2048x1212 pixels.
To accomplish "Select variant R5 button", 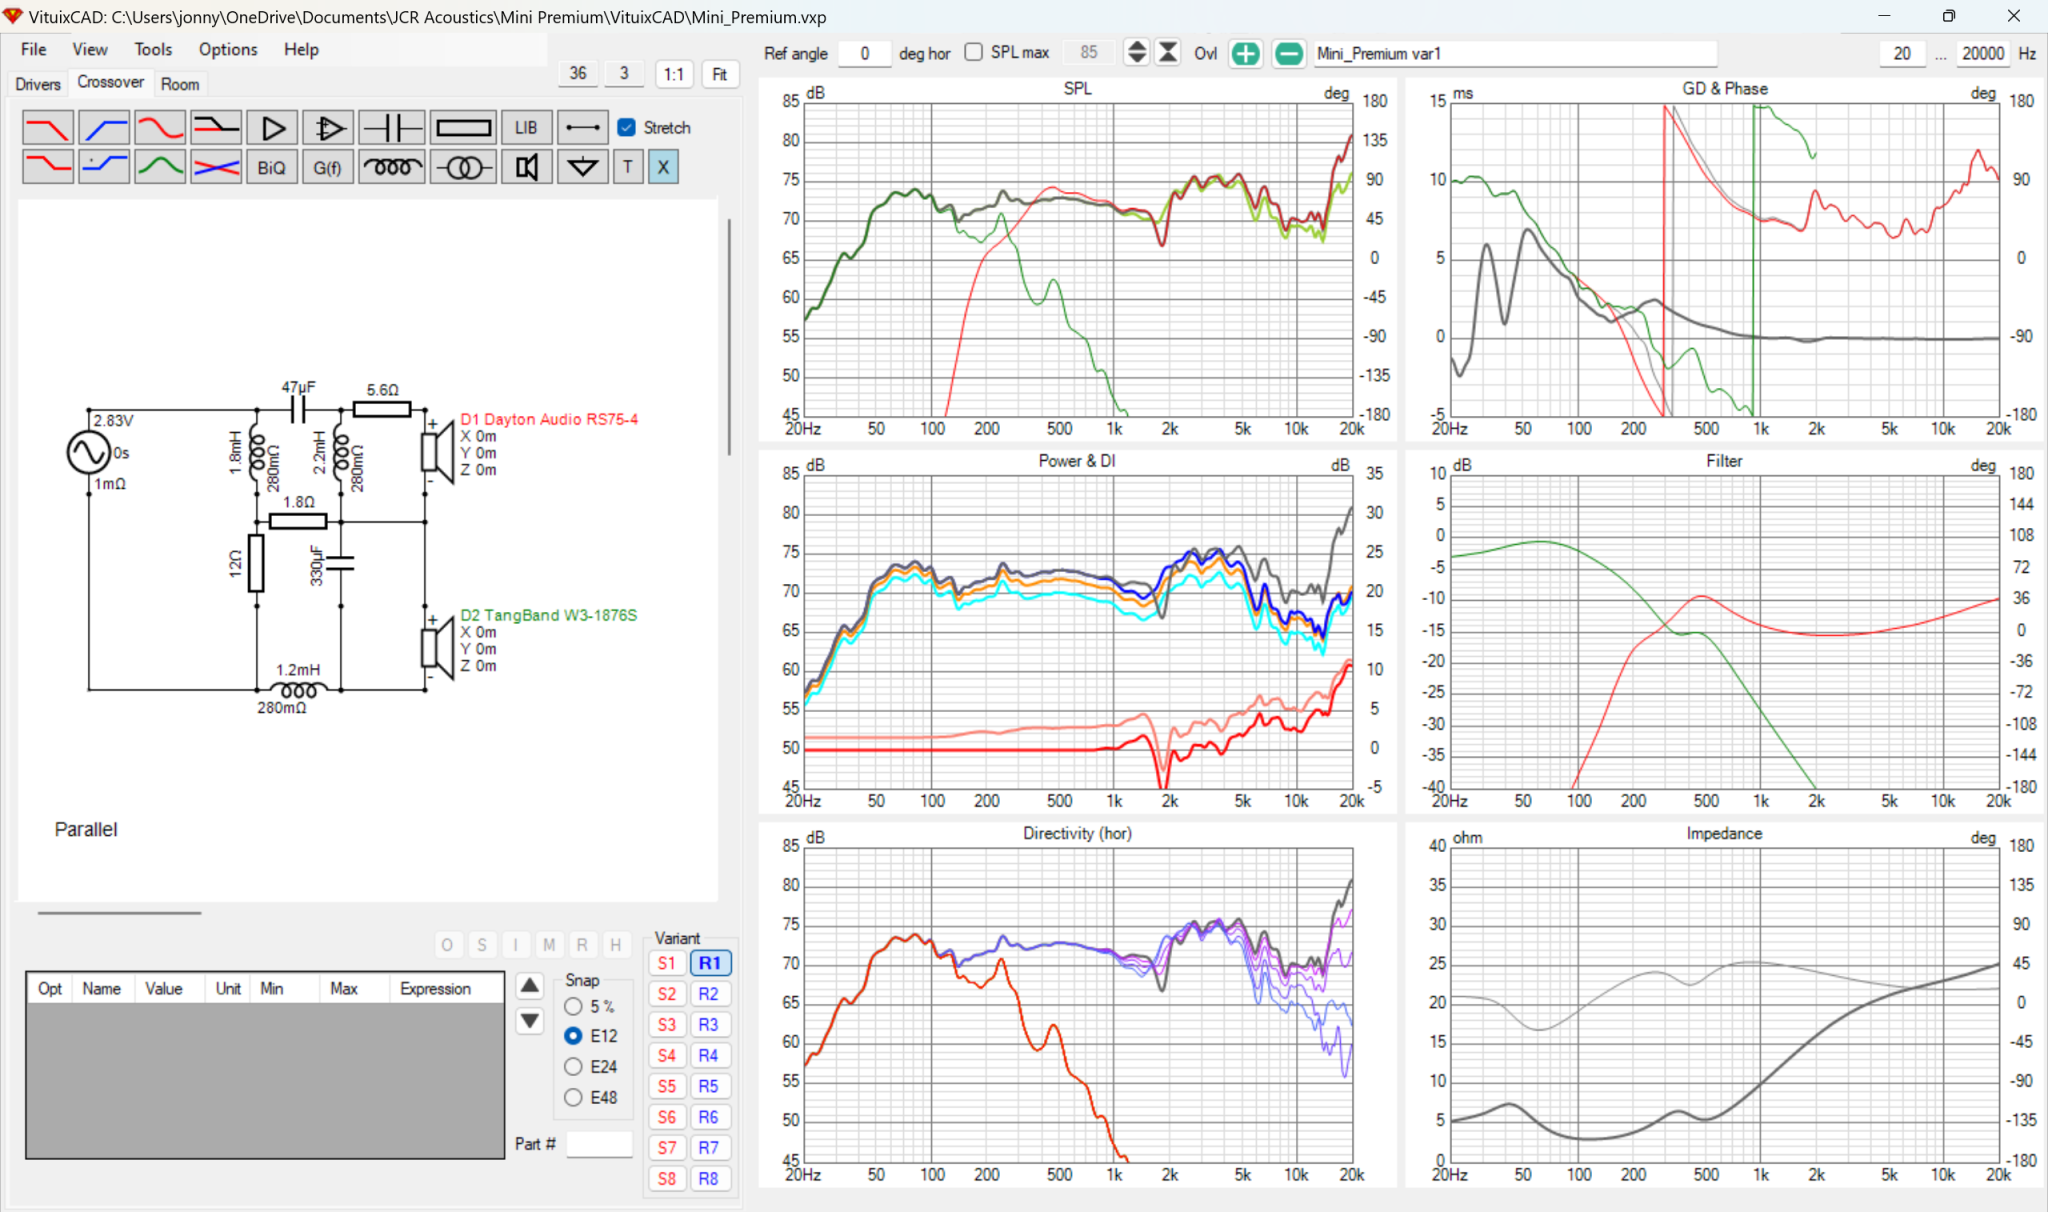I will tap(709, 1086).
